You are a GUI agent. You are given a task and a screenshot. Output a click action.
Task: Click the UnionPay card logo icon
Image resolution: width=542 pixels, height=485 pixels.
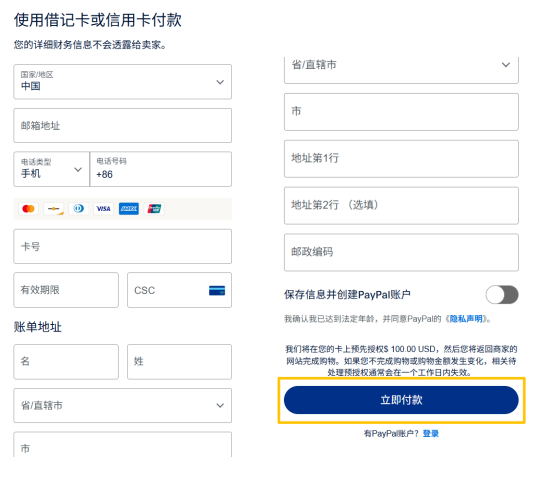pos(154,209)
